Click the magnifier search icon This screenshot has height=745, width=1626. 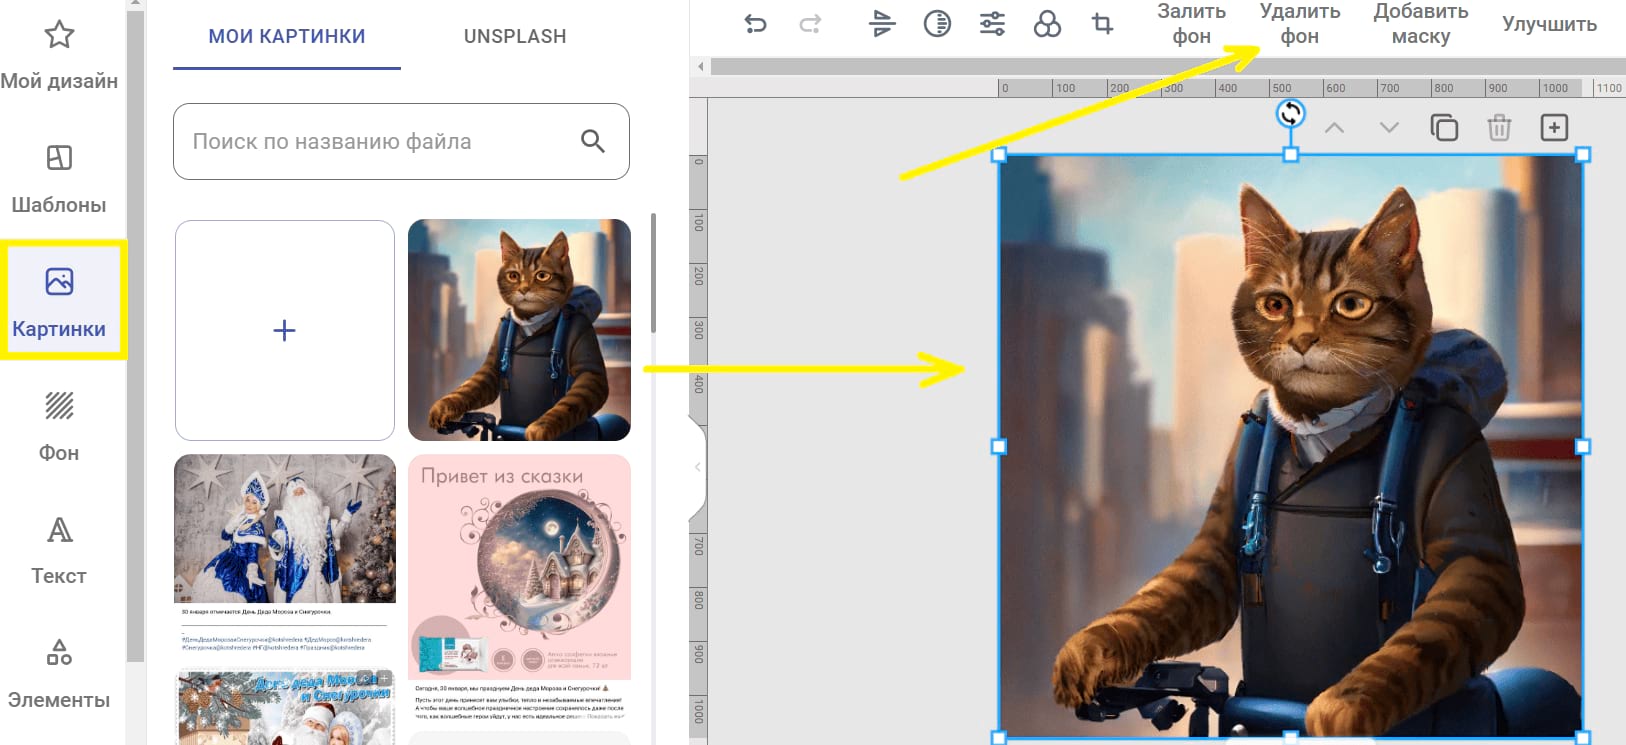(593, 142)
